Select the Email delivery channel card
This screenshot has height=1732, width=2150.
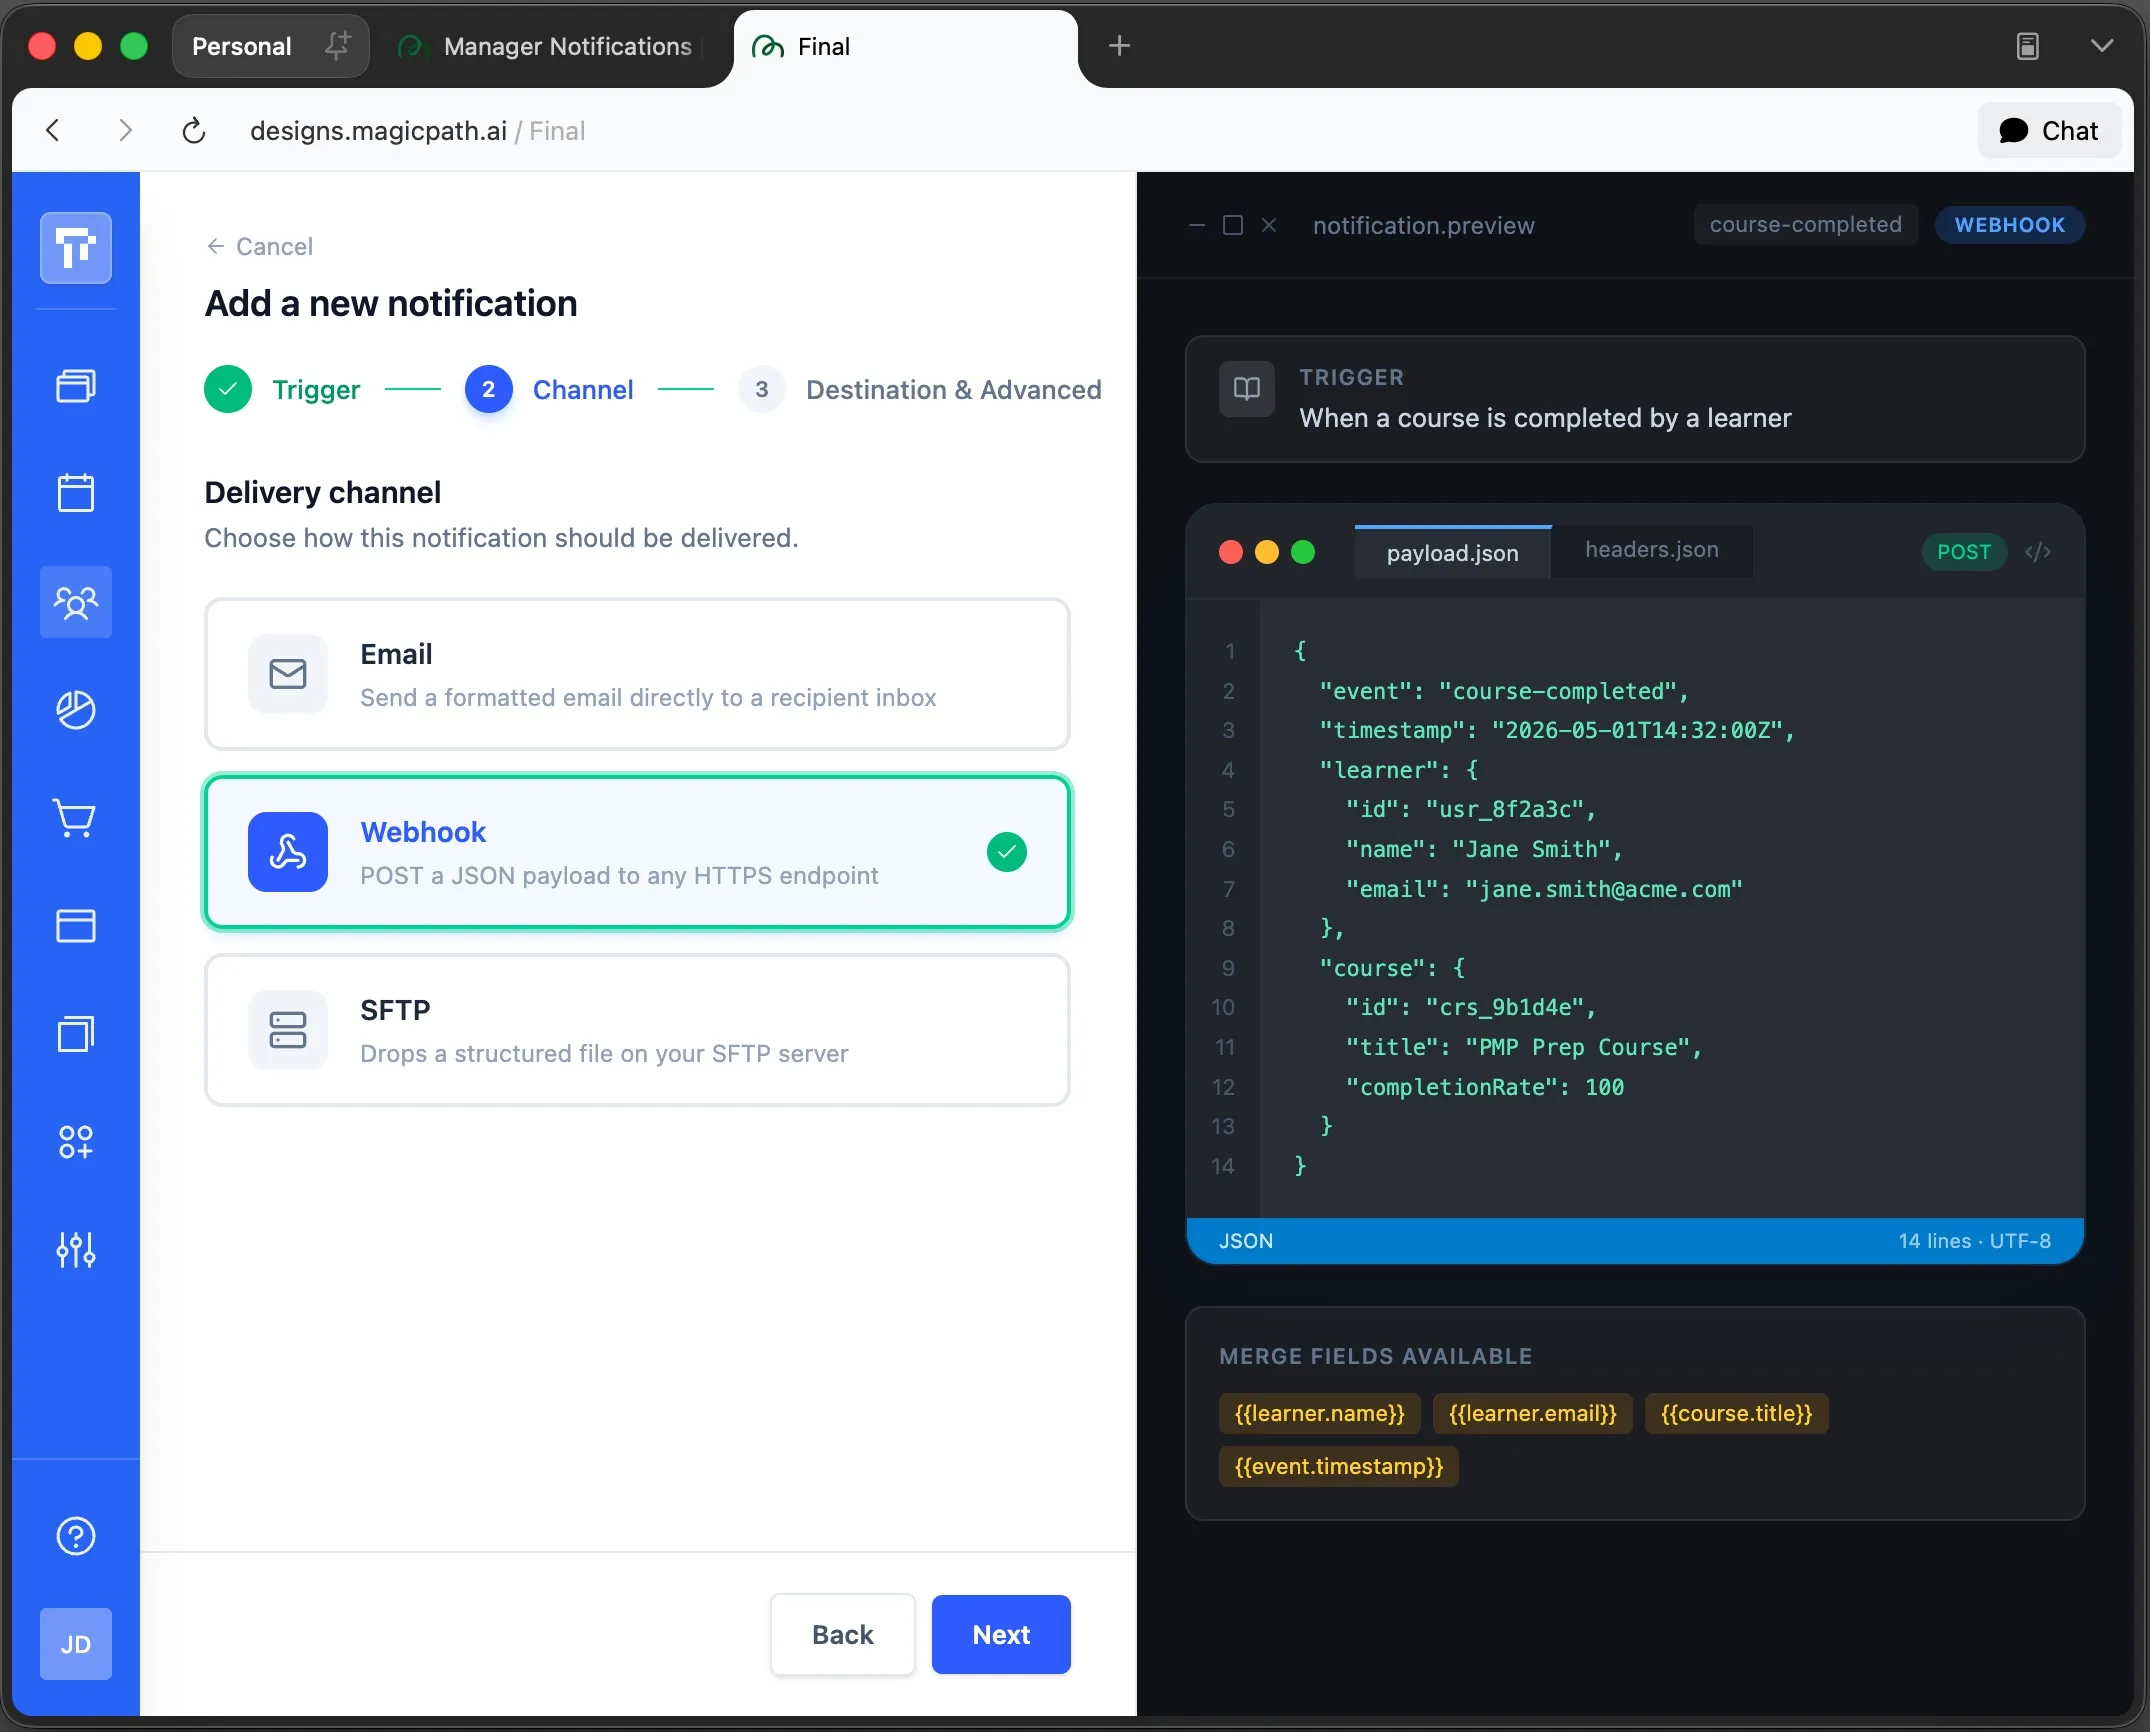click(x=637, y=674)
